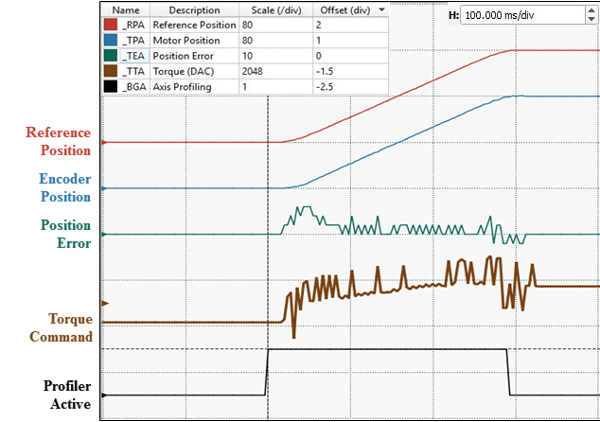600x422 pixels.
Task: Click the red _RPA color swatch
Action: tap(111, 23)
